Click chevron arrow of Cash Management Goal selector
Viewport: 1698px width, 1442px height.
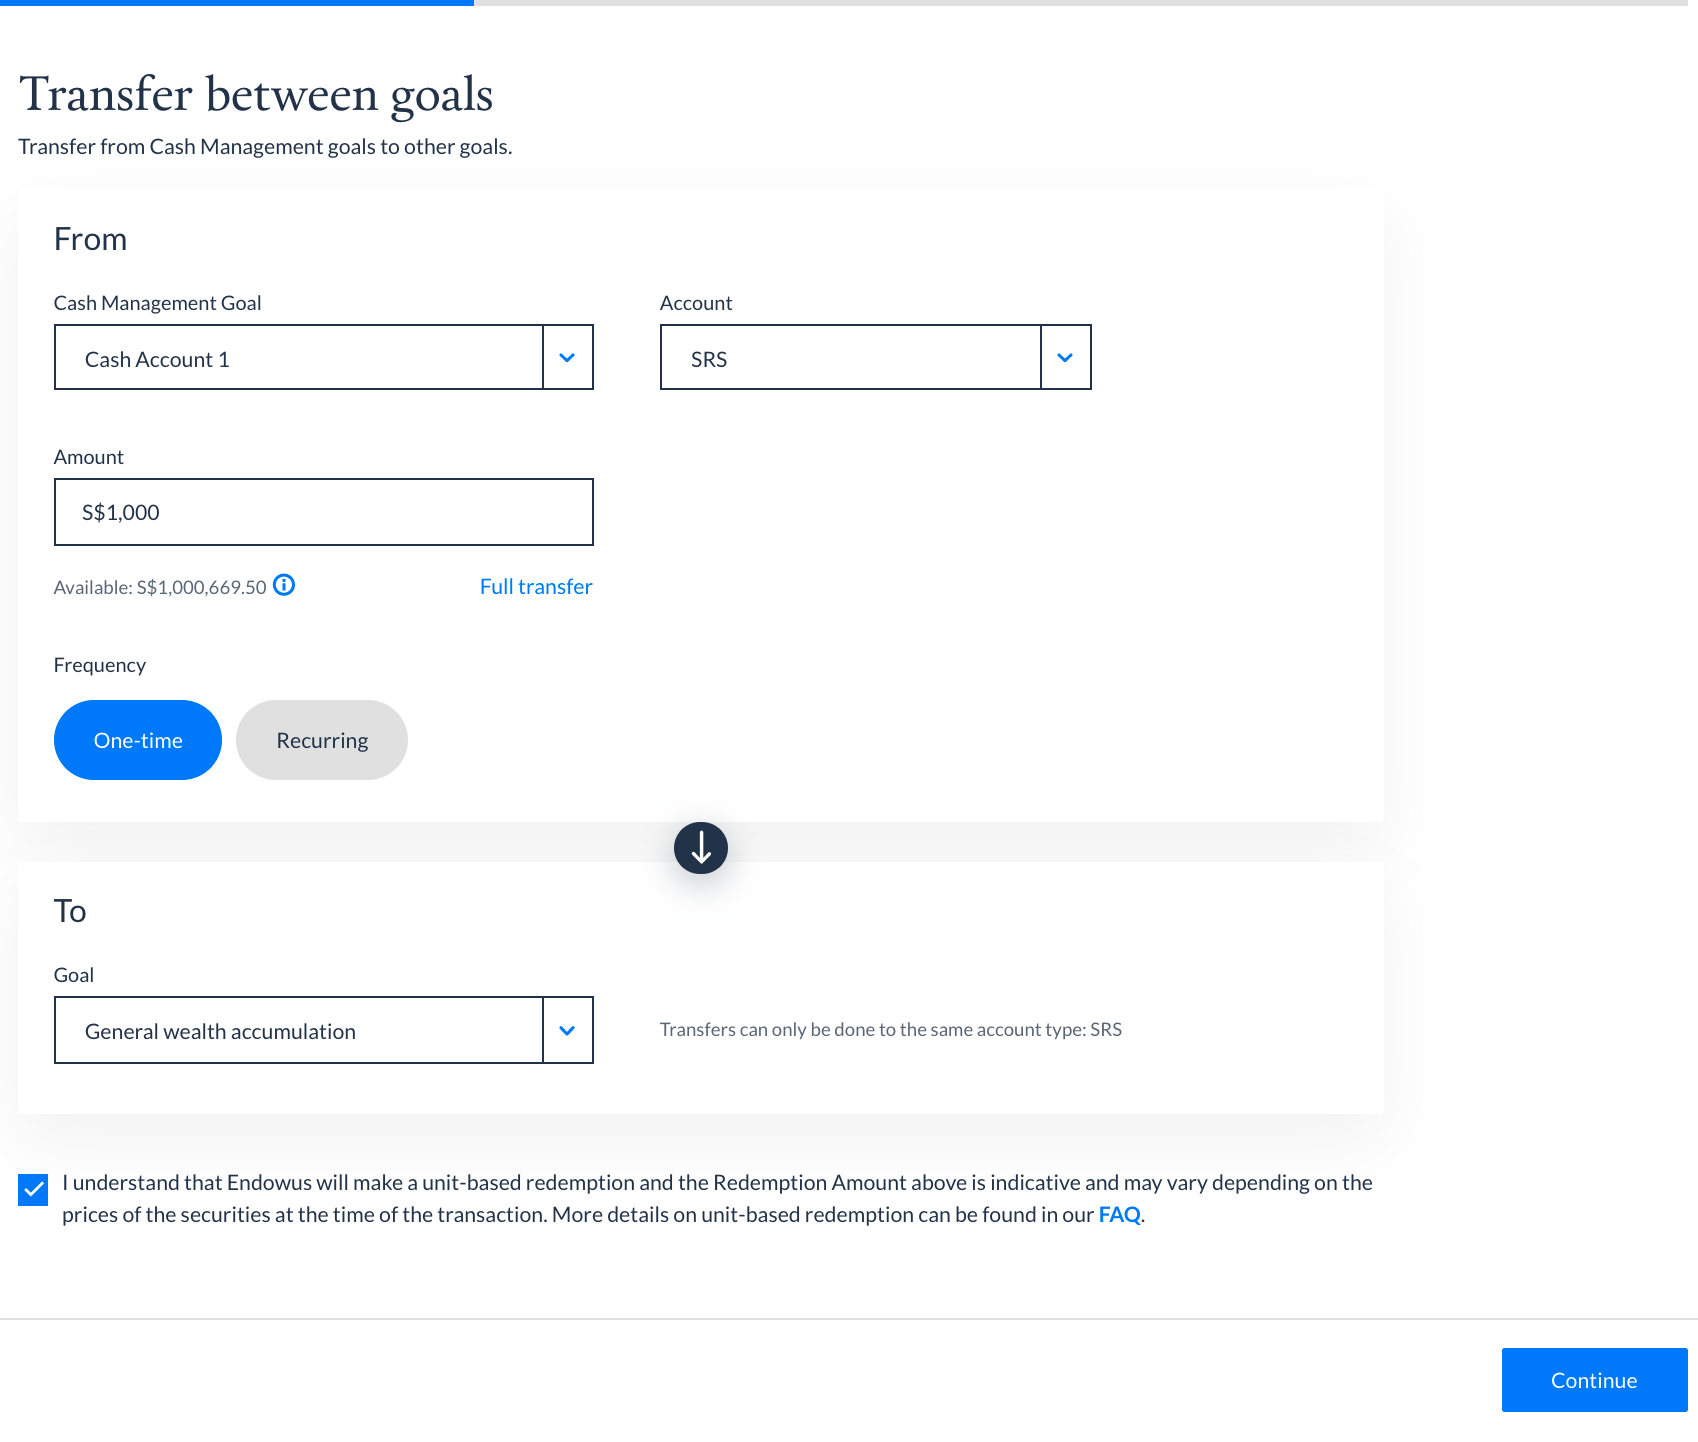(567, 358)
